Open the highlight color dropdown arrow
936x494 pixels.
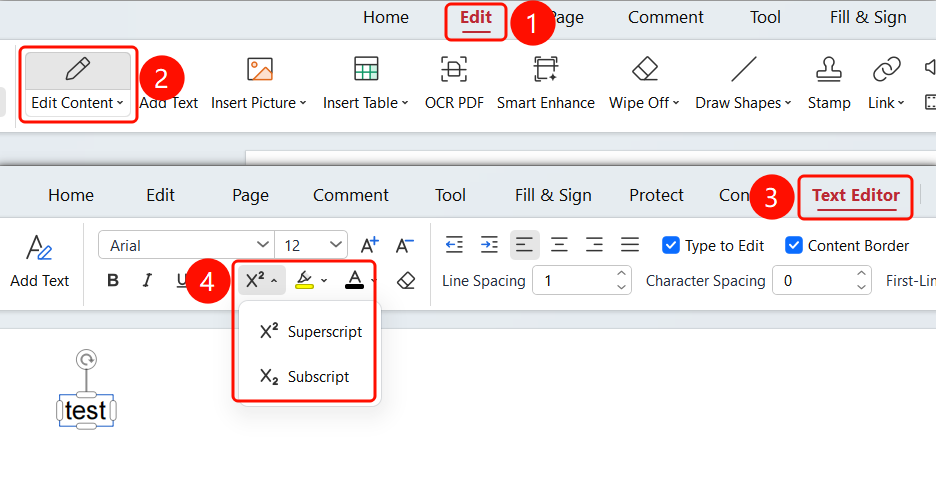point(324,281)
